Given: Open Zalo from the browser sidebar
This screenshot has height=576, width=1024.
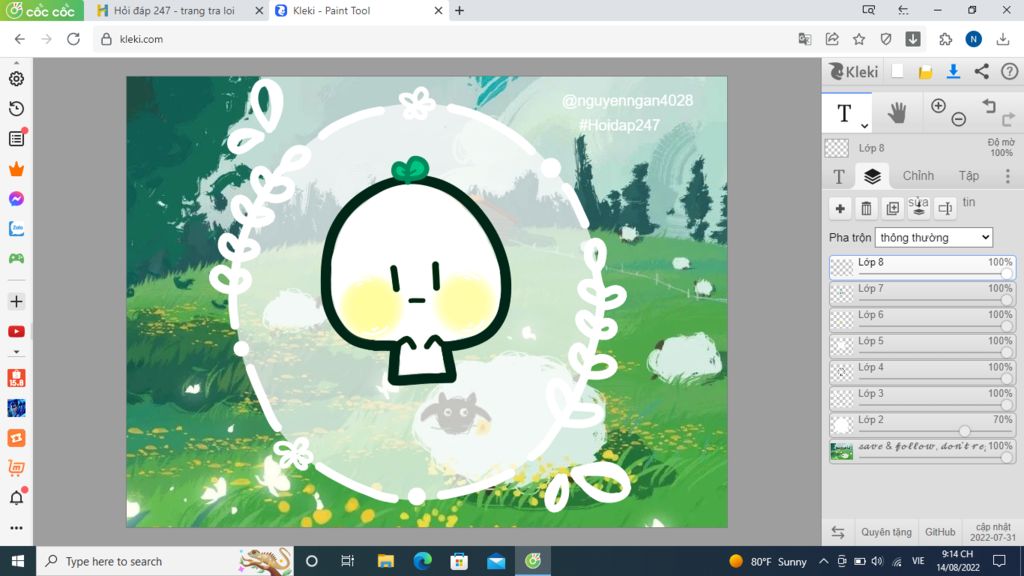Looking at the screenshot, I should click(x=16, y=229).
